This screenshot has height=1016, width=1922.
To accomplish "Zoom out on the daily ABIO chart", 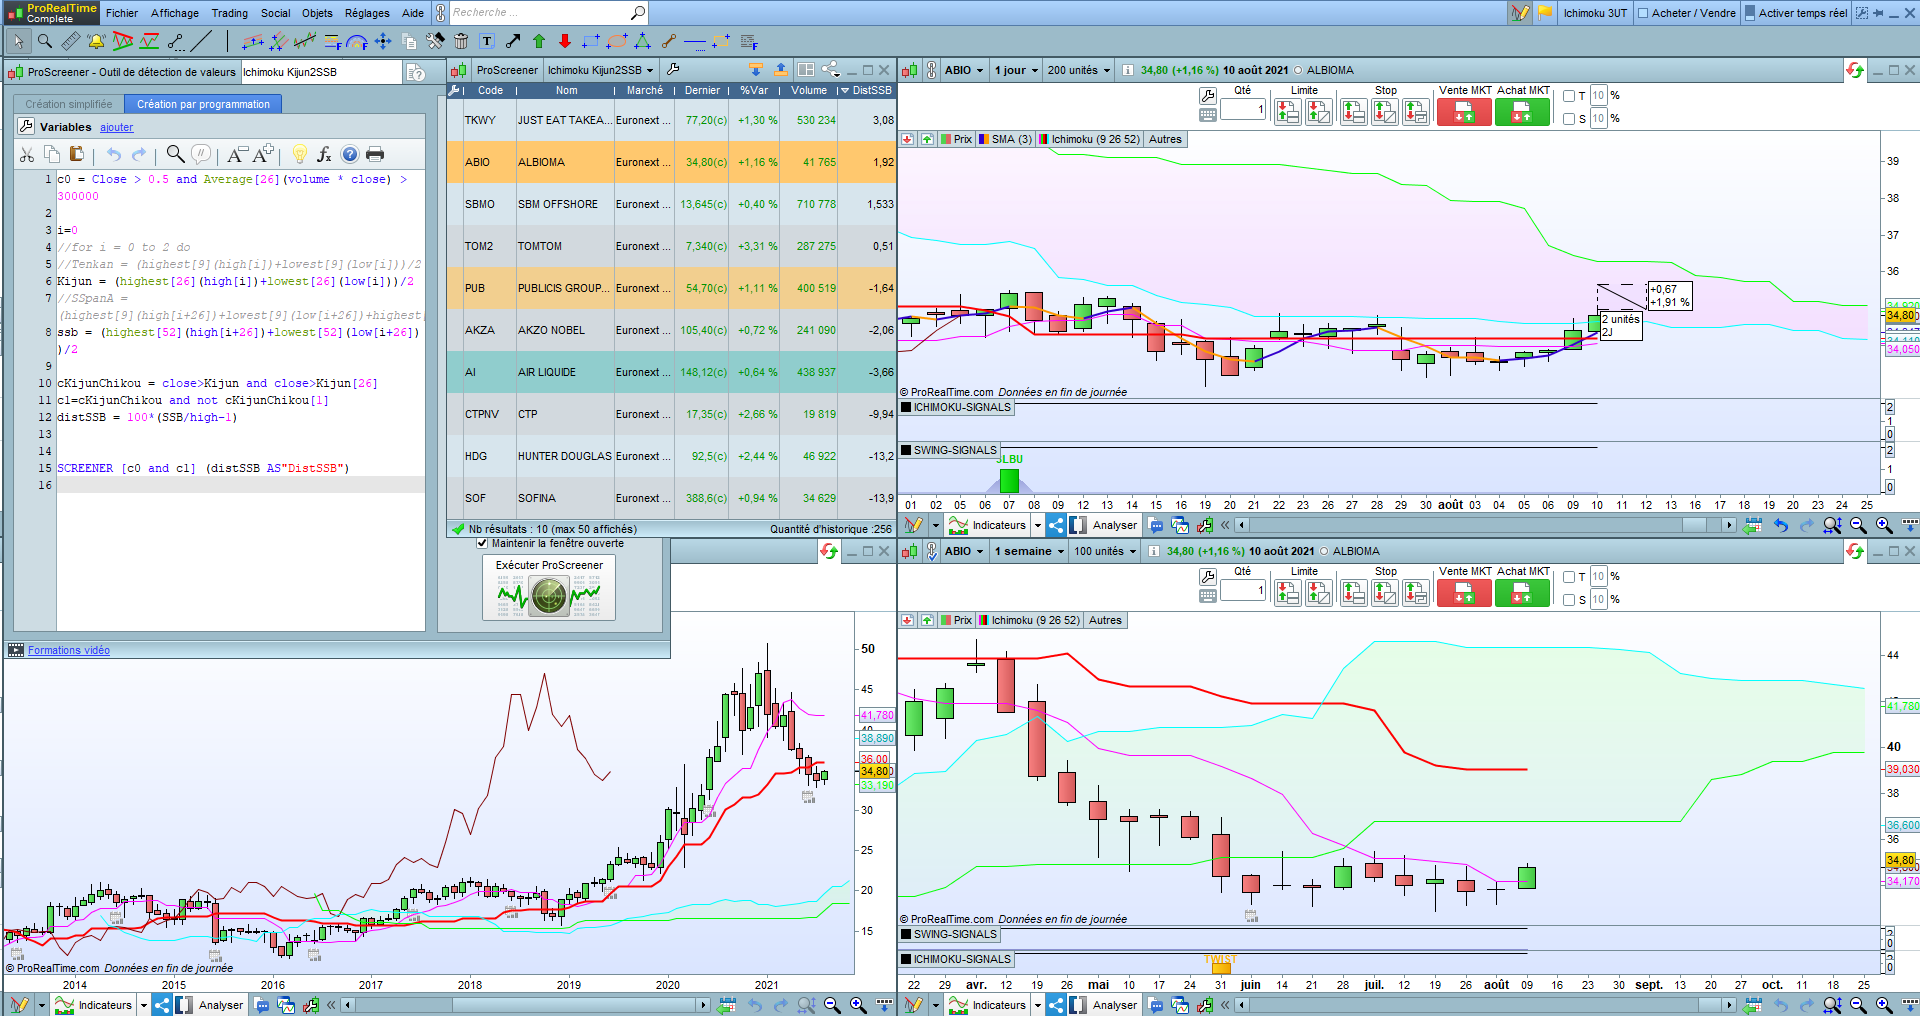I will click(1858, 525).
